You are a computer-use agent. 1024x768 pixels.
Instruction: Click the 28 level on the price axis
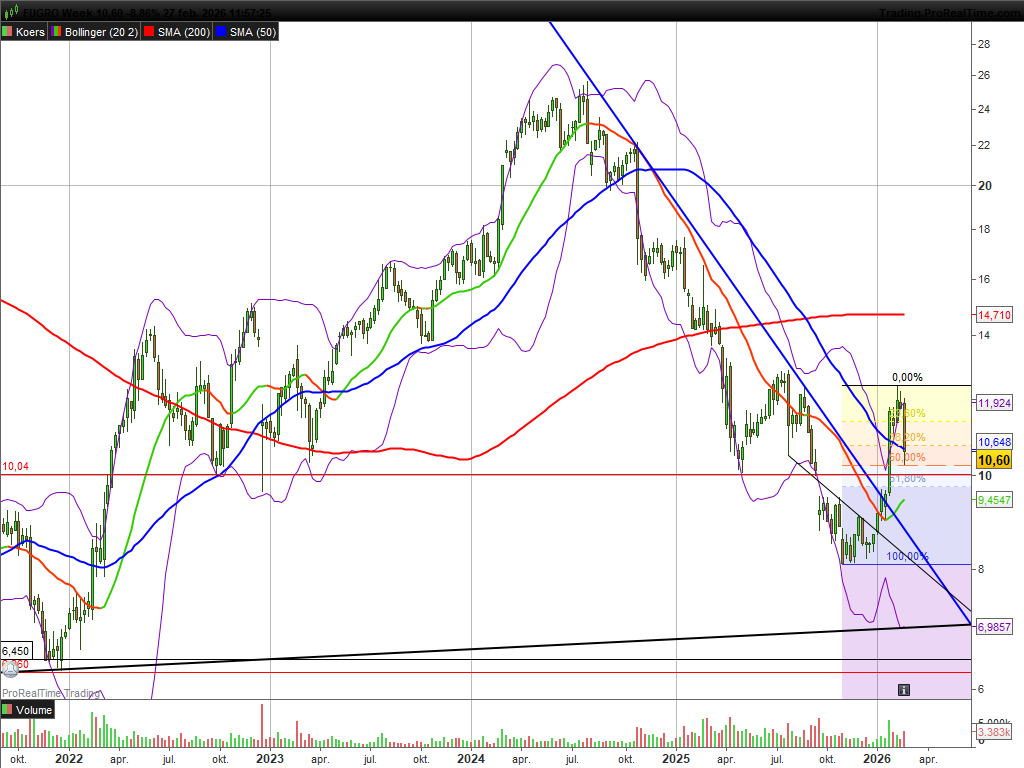984,44
